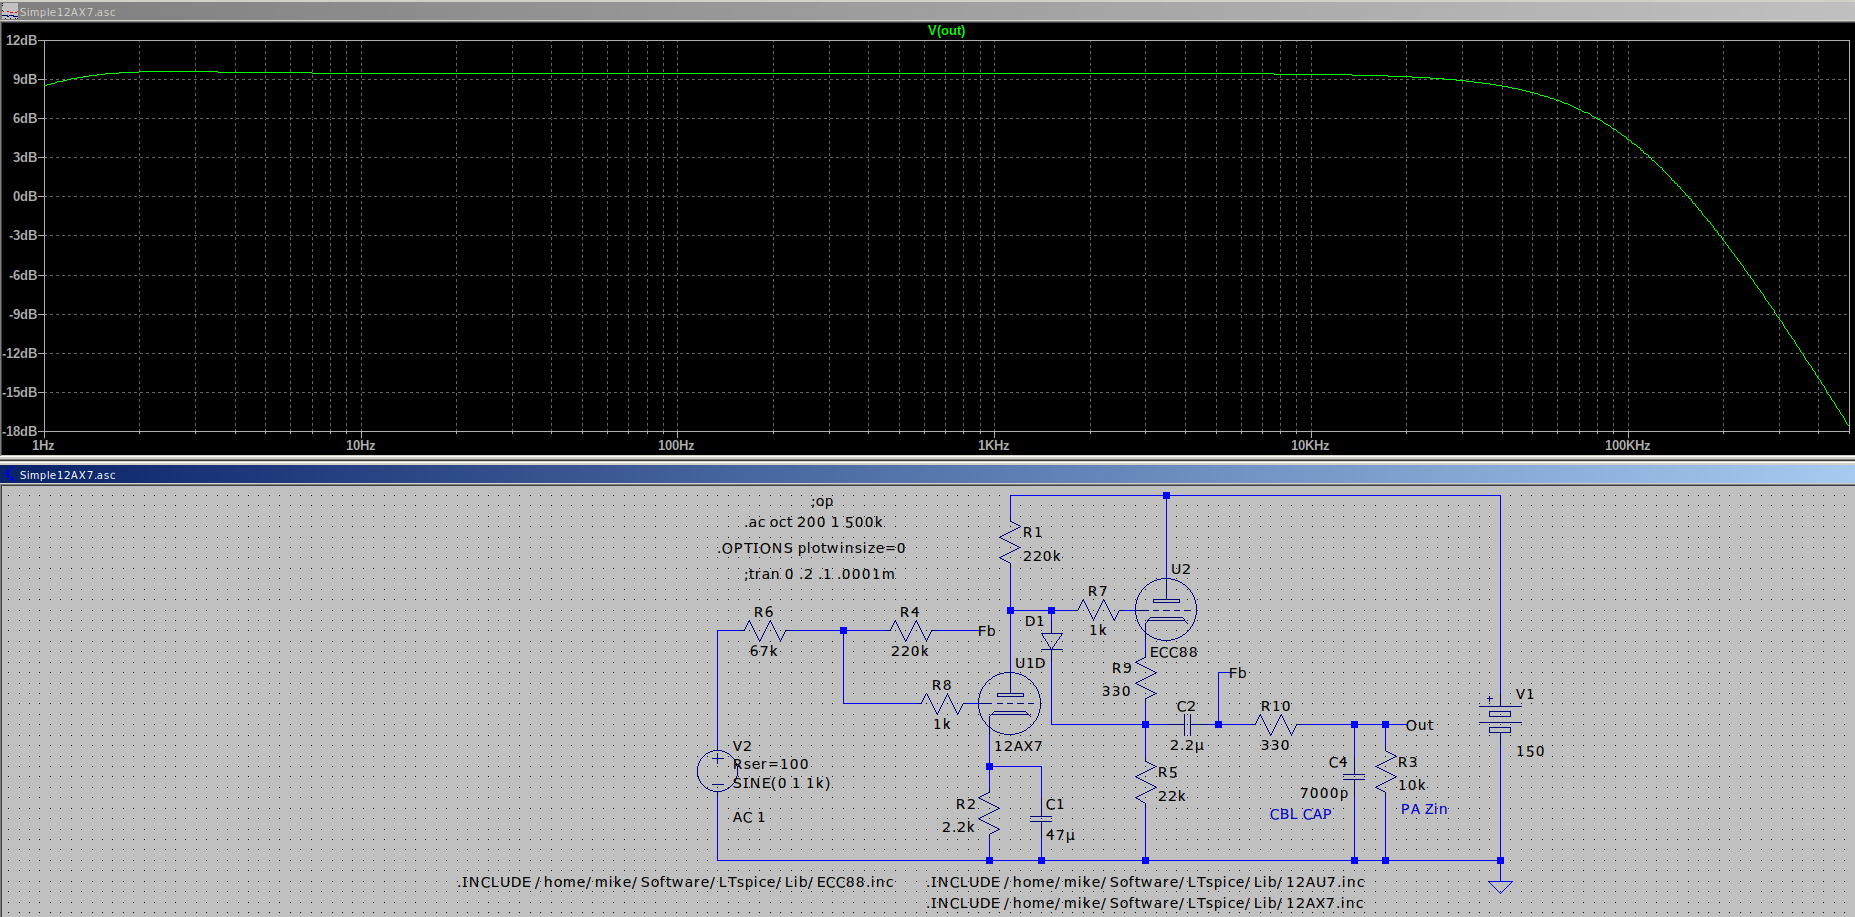The width and height of the screenshot is (1855, 917).
Task: Click the 10Hz label on the frequency axis
Action: [x=360, y=445]
